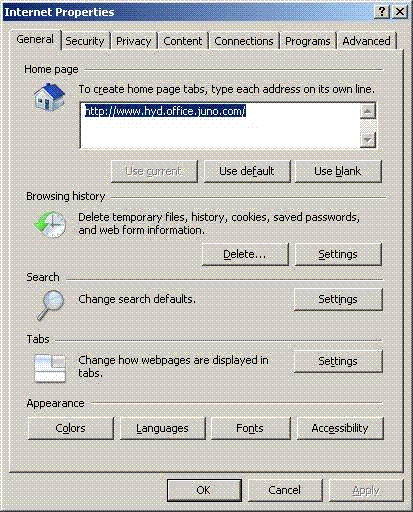Click the 'Home page' section label

[51, 69]
